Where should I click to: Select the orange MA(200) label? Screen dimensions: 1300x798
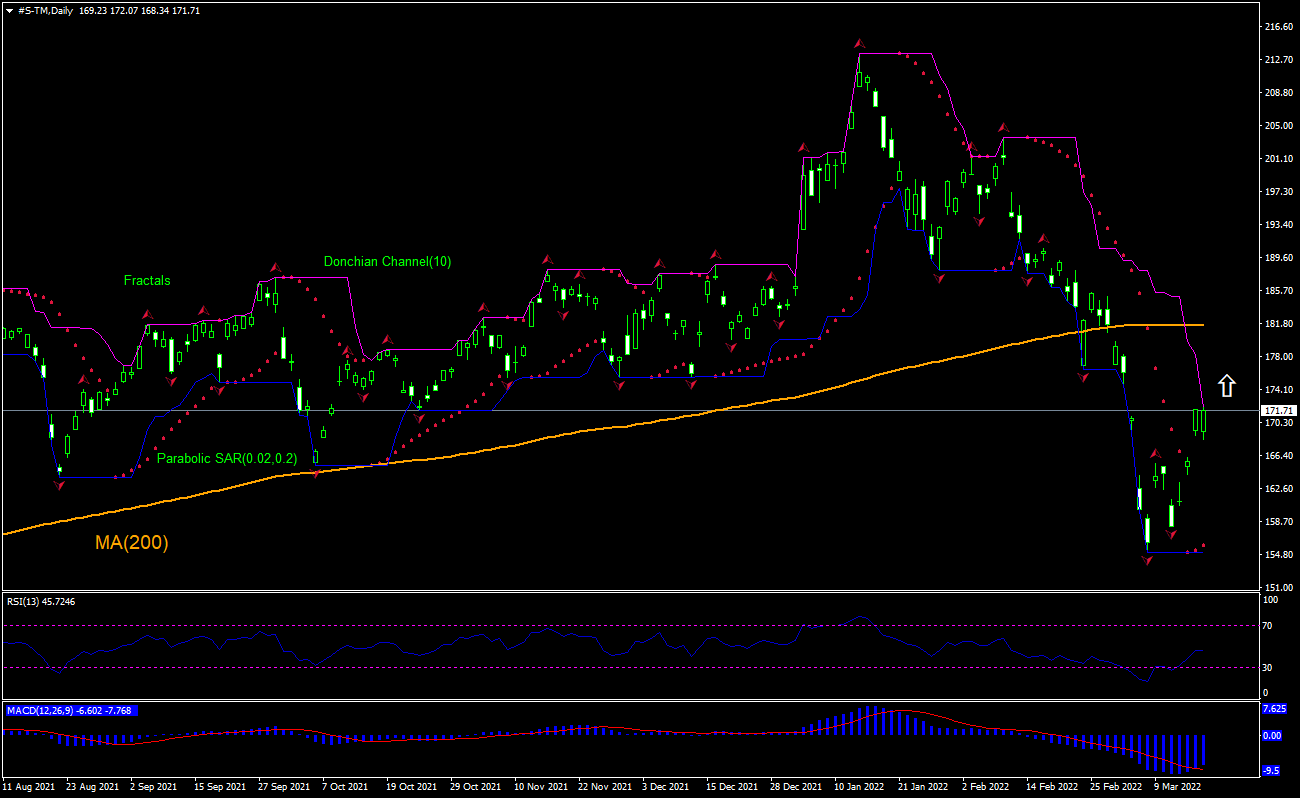tap(132, 543)
